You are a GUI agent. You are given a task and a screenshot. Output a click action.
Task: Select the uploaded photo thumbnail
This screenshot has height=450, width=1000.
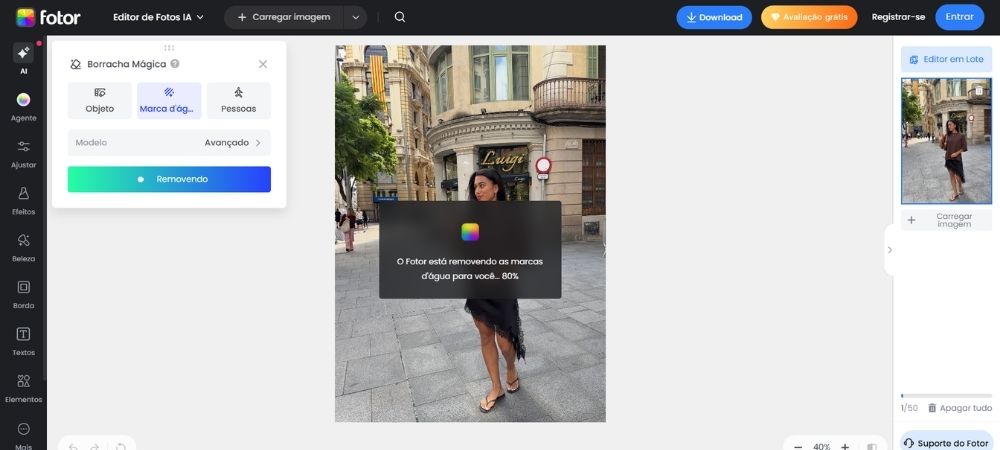pos(946,141)
